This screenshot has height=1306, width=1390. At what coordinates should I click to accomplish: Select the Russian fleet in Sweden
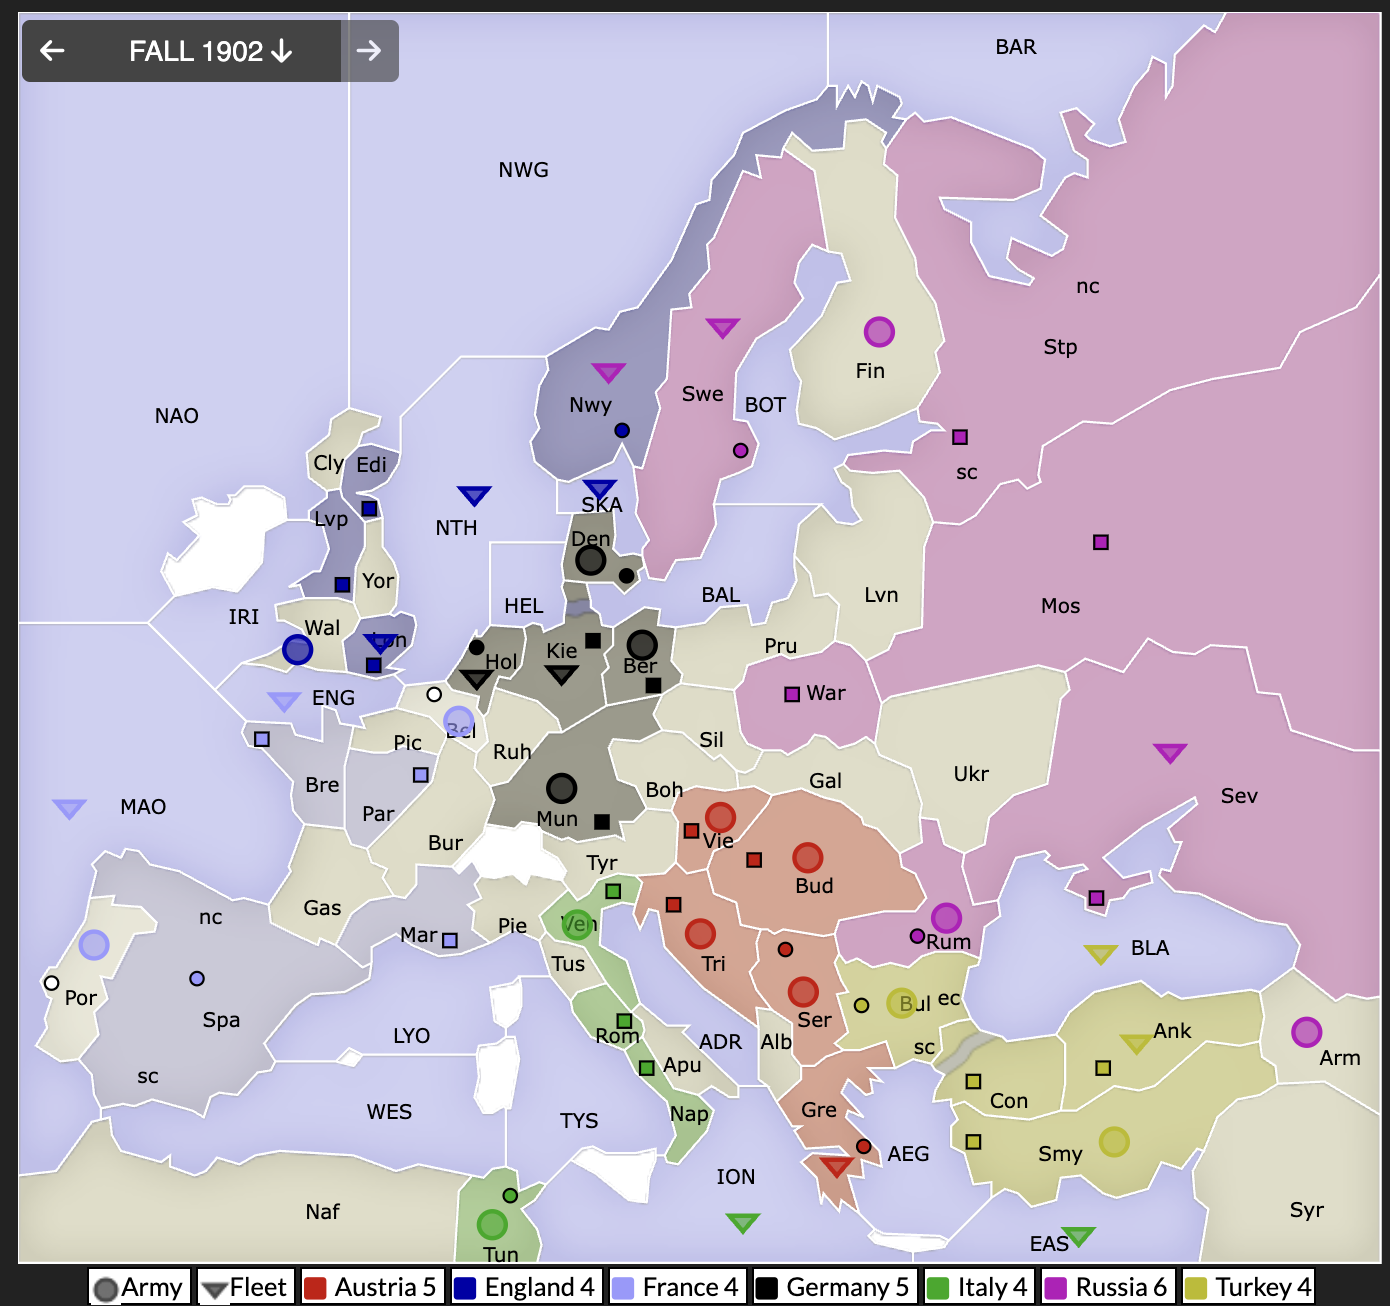point(722,327)
